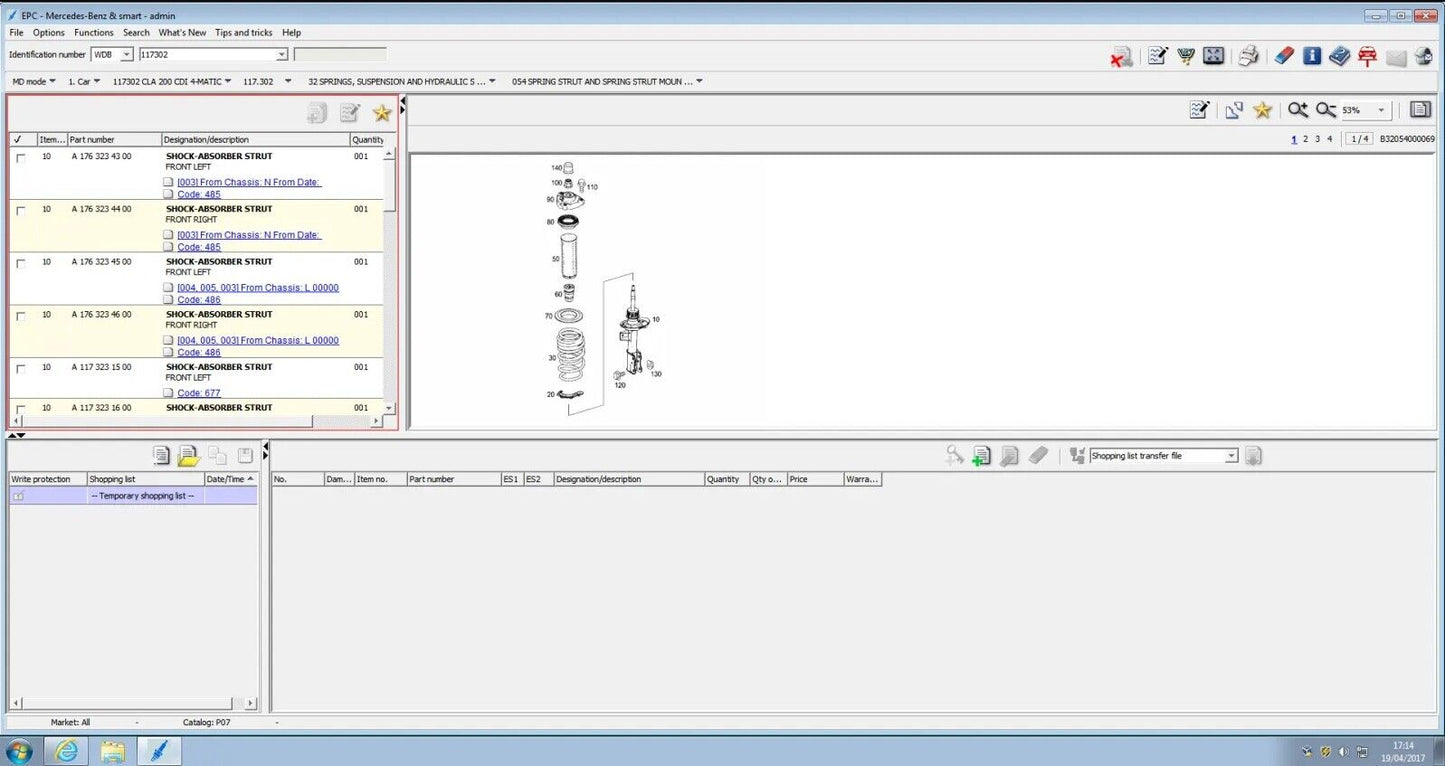Open the 53% zoom level dropdown
Image resolution: width=1445 pixels, height=766 pixels.
[x=1382, y=110]
